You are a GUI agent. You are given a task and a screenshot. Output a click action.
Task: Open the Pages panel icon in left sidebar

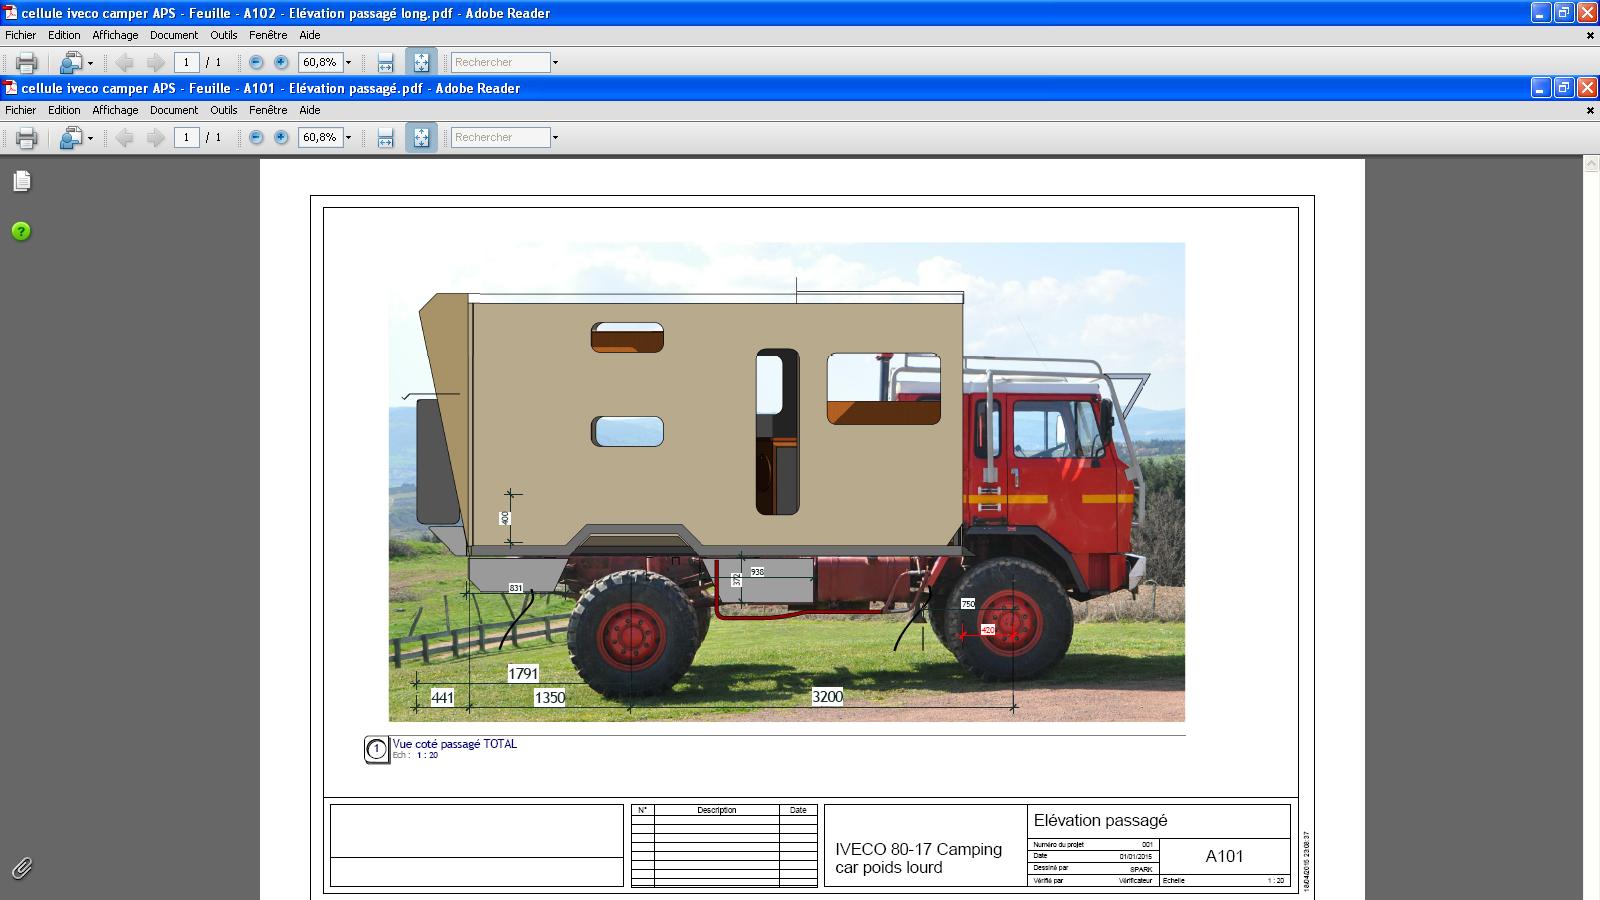pos(22,181)
